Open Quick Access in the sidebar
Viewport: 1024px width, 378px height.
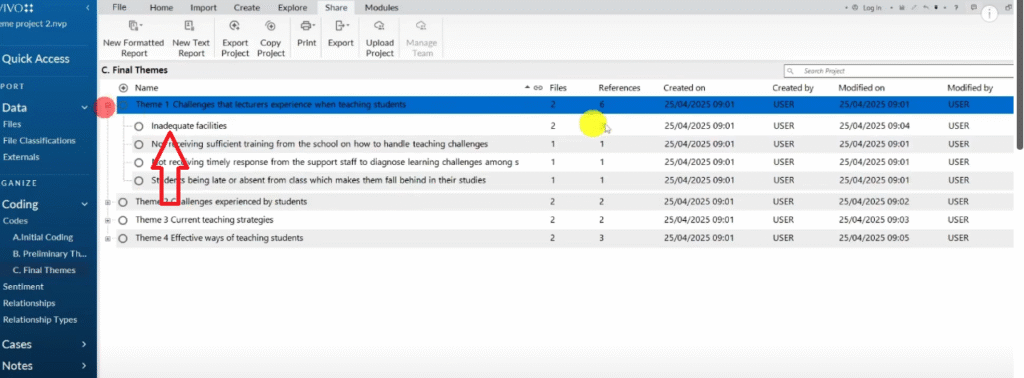coord(35,59)
